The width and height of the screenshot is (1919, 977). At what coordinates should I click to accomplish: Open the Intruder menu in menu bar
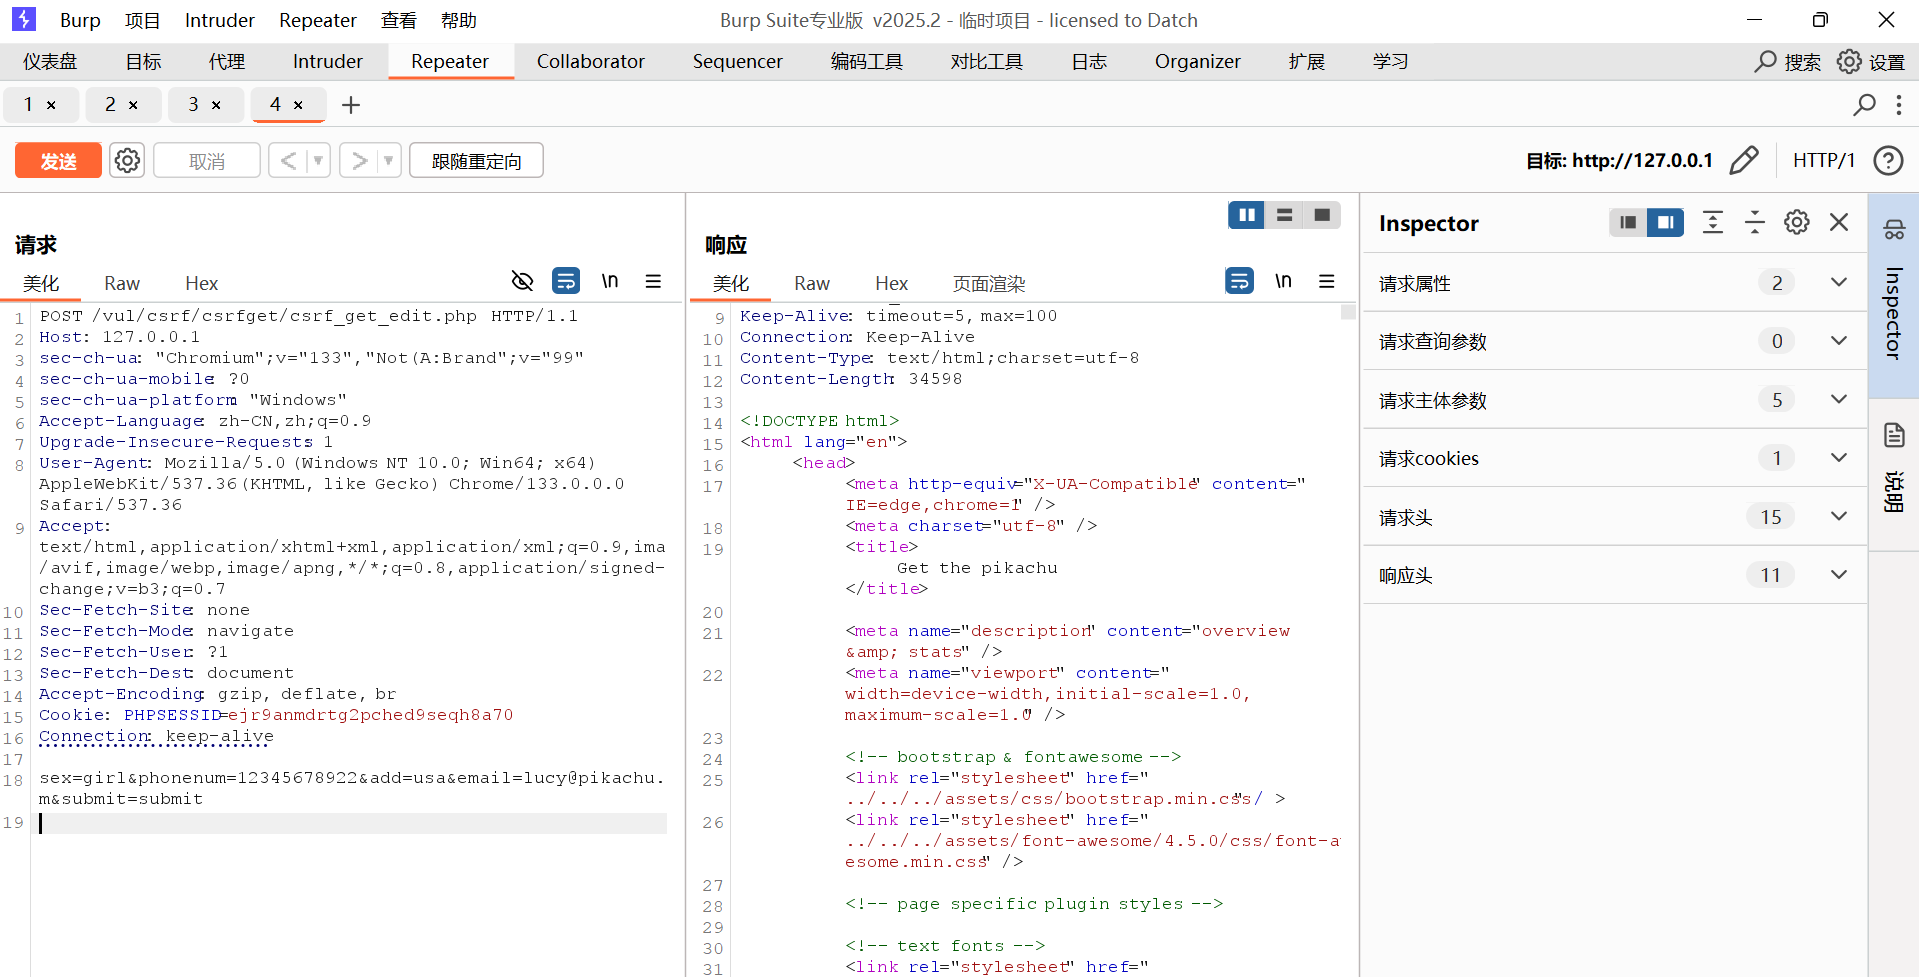pyautogui.click(x=219, y=20)
